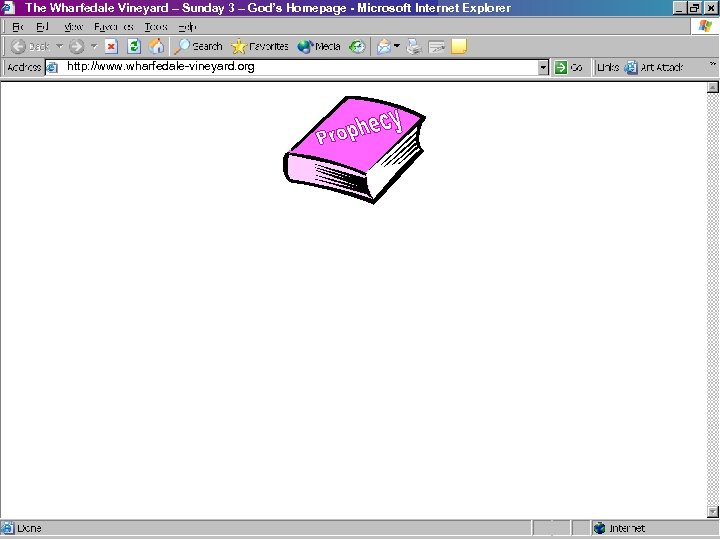
Task: Open the Media pane
Action: (319, 46)
